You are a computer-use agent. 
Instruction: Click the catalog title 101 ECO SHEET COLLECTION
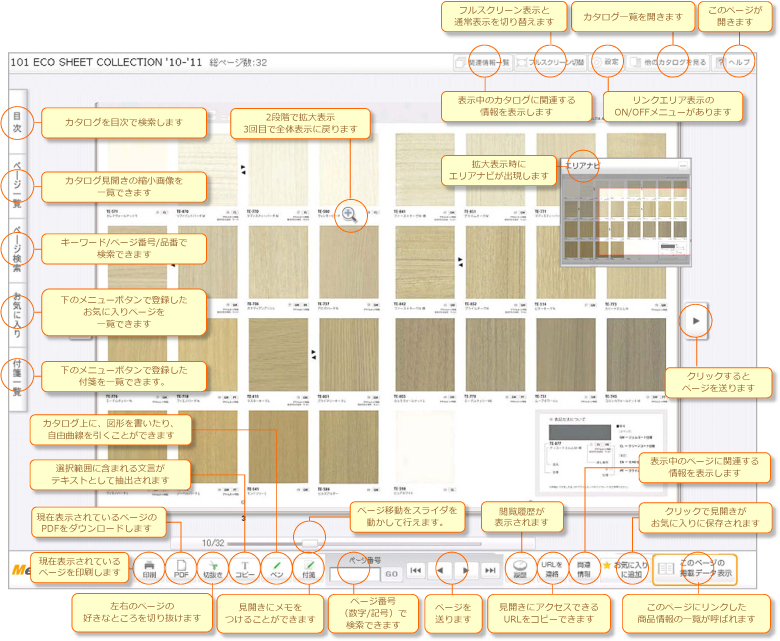[x=106, y=62]
